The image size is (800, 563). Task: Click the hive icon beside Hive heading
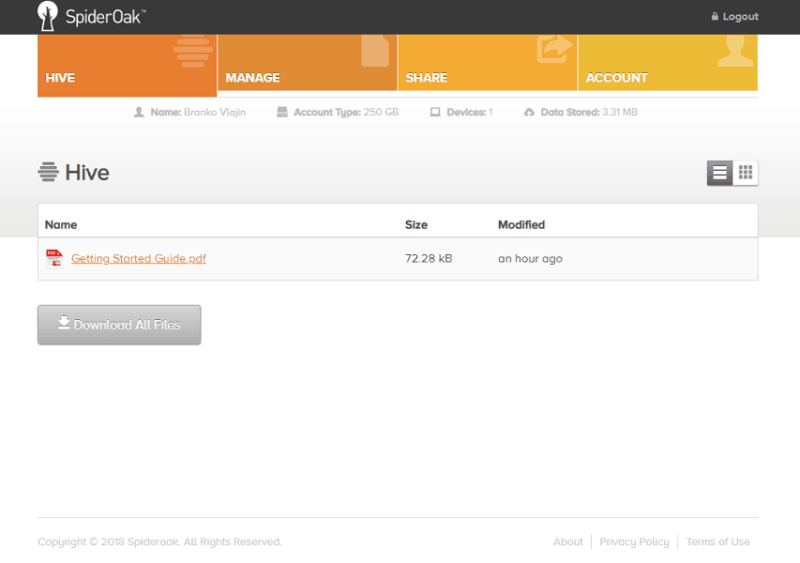pyautogui.click(x=48, y=172)
